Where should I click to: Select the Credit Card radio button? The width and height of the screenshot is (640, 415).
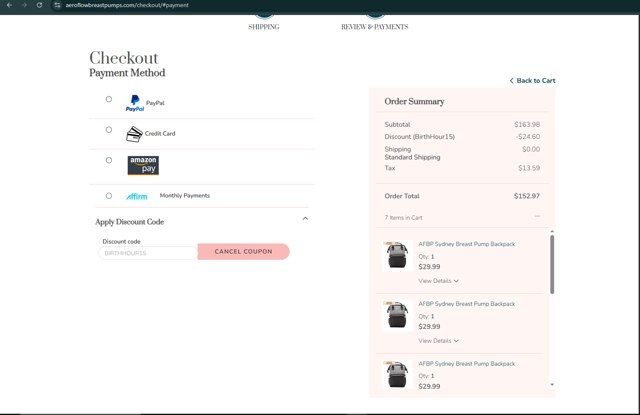point(109,129)
